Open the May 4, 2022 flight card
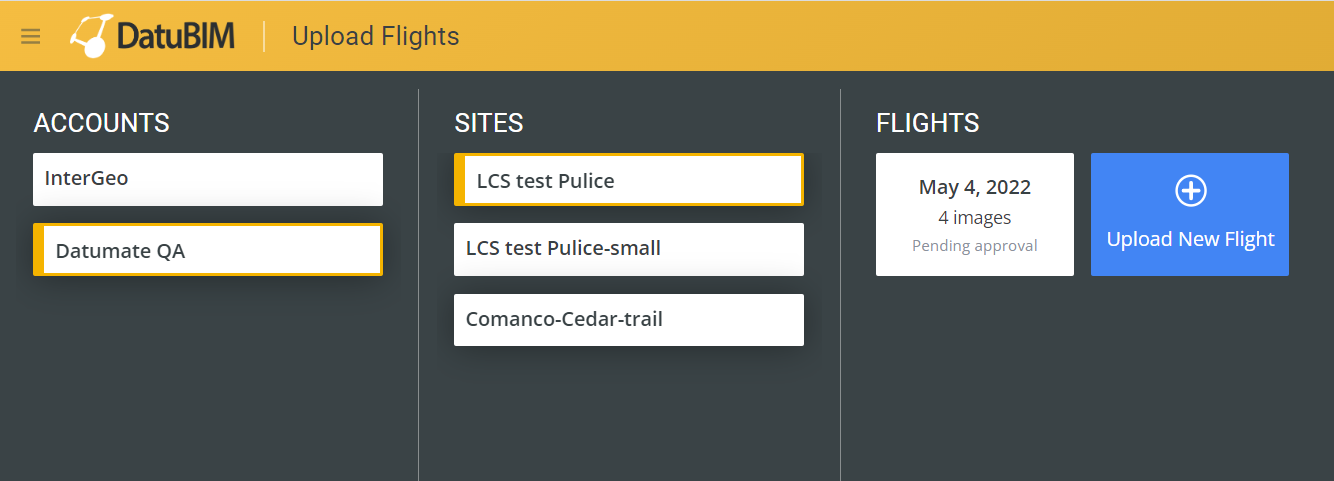 [x=975, y=214]
